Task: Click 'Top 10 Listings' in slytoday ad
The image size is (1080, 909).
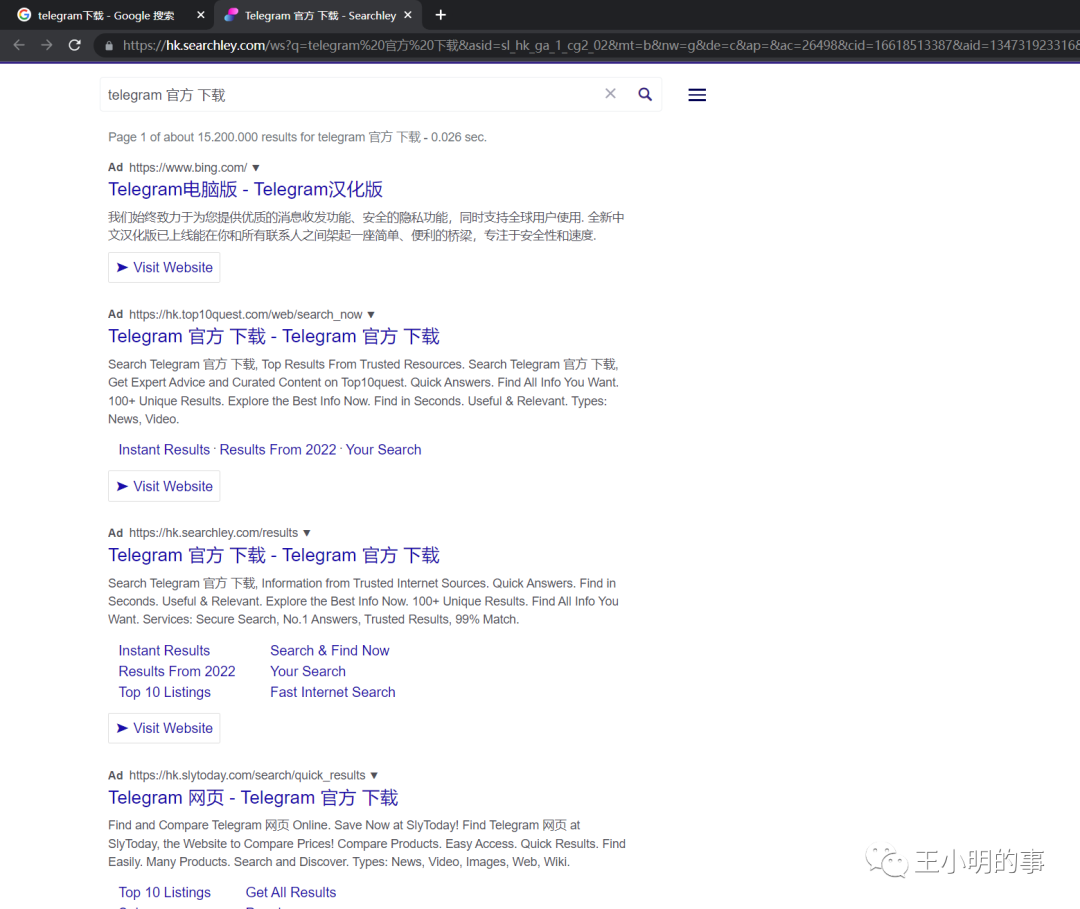Action: click(x=165, y=892)
